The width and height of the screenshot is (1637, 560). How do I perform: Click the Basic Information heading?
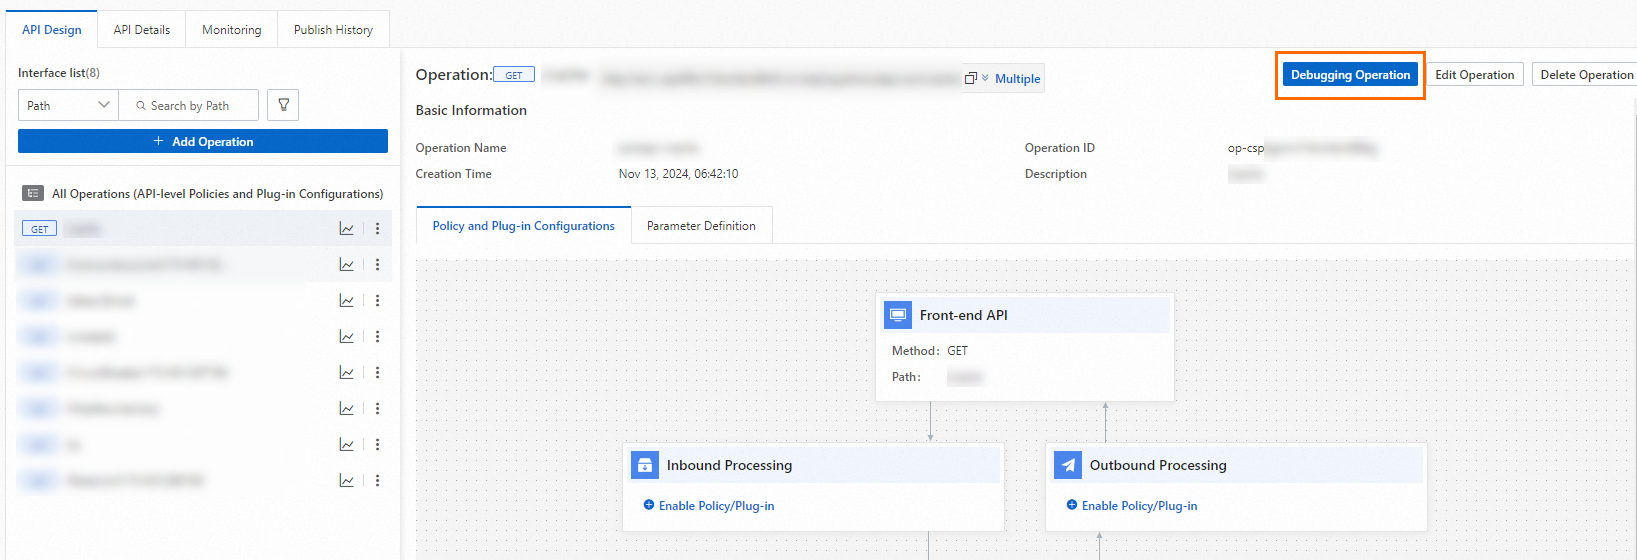click(x=471, y=110)
